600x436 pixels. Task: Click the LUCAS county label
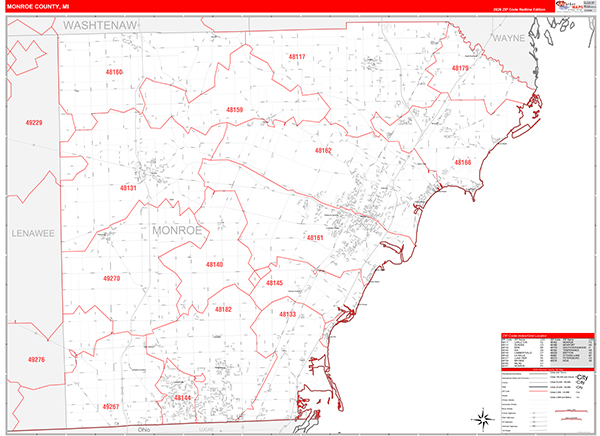[x=205, y=430]
